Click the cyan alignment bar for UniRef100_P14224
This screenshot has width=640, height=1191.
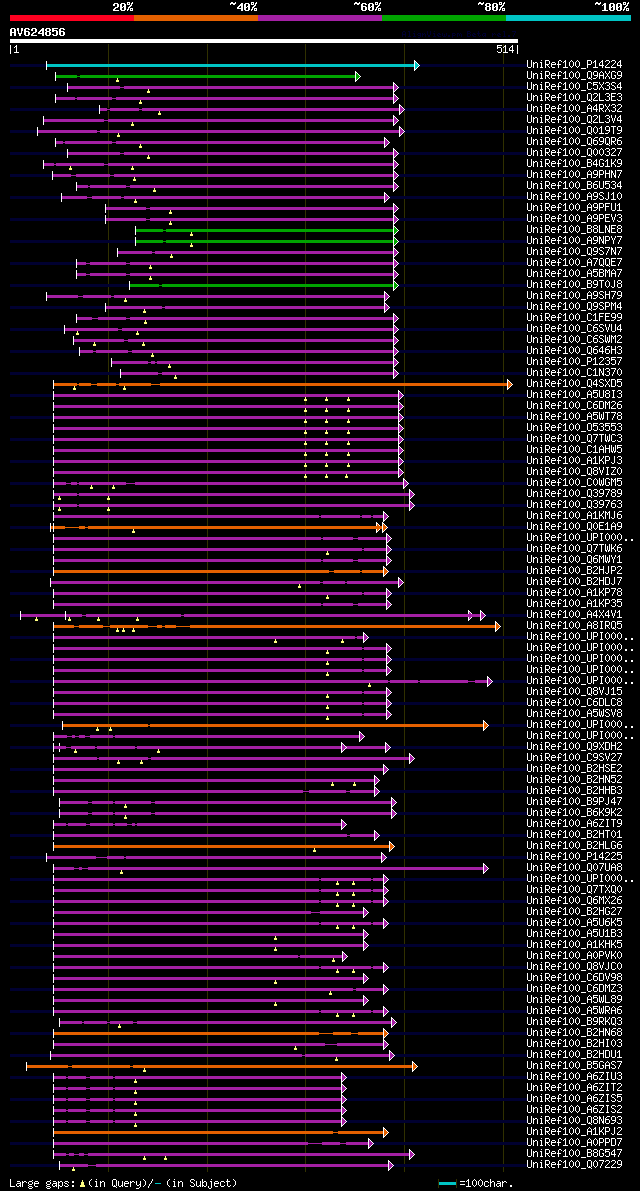231,65
